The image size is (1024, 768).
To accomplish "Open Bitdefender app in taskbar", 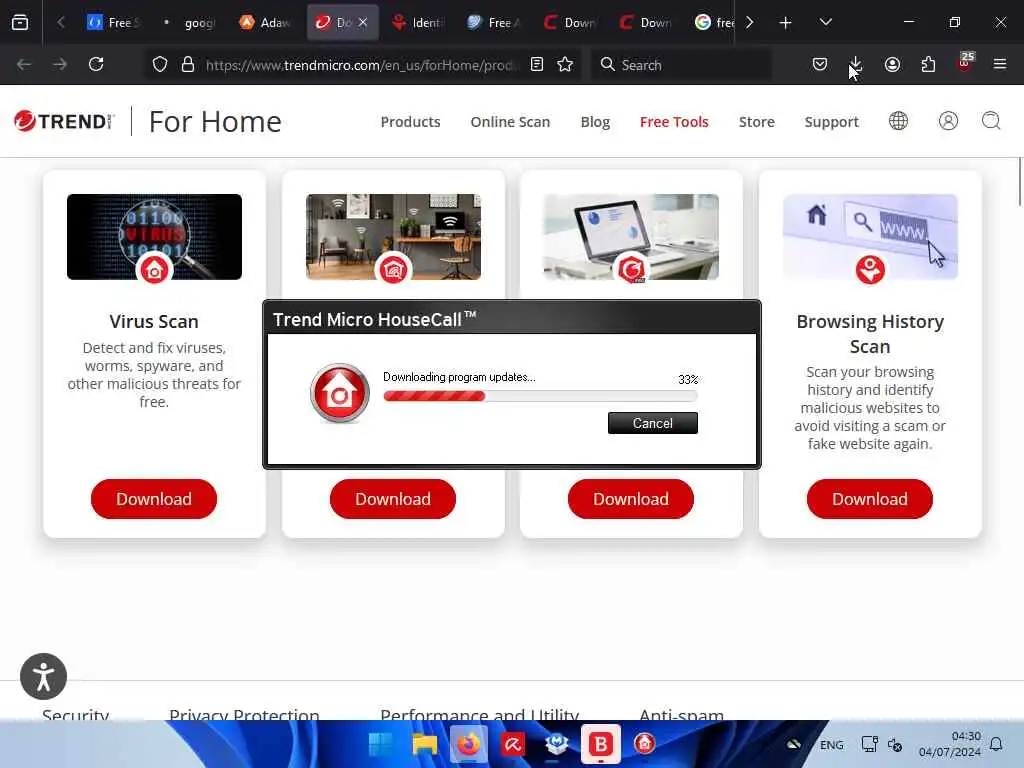I will [x=601, y=744].
